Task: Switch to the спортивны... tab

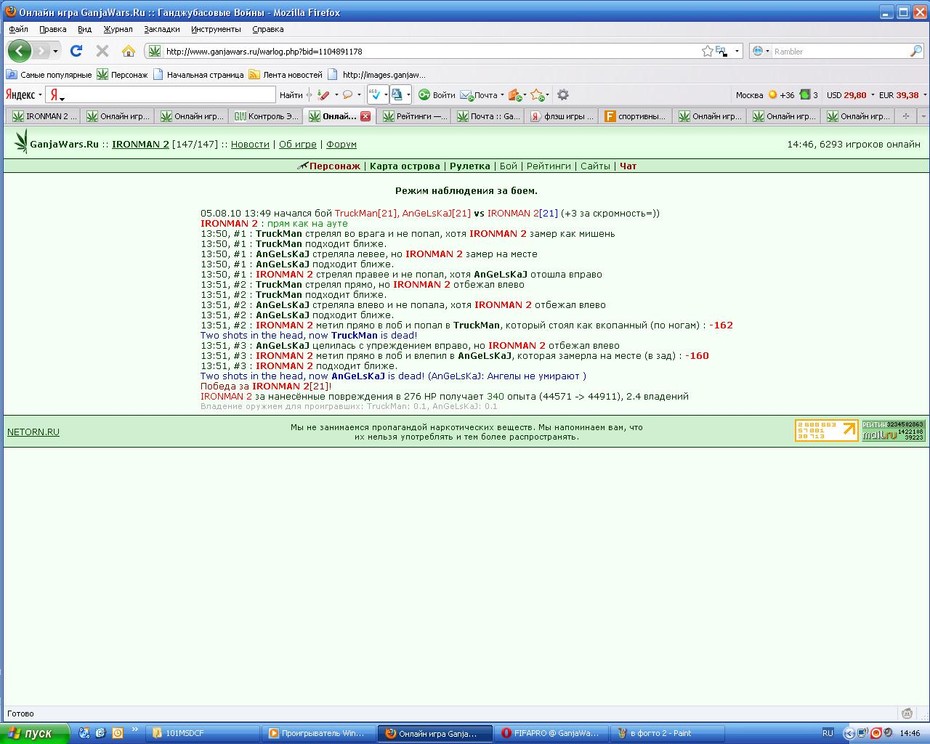Action: click(636, 116)
